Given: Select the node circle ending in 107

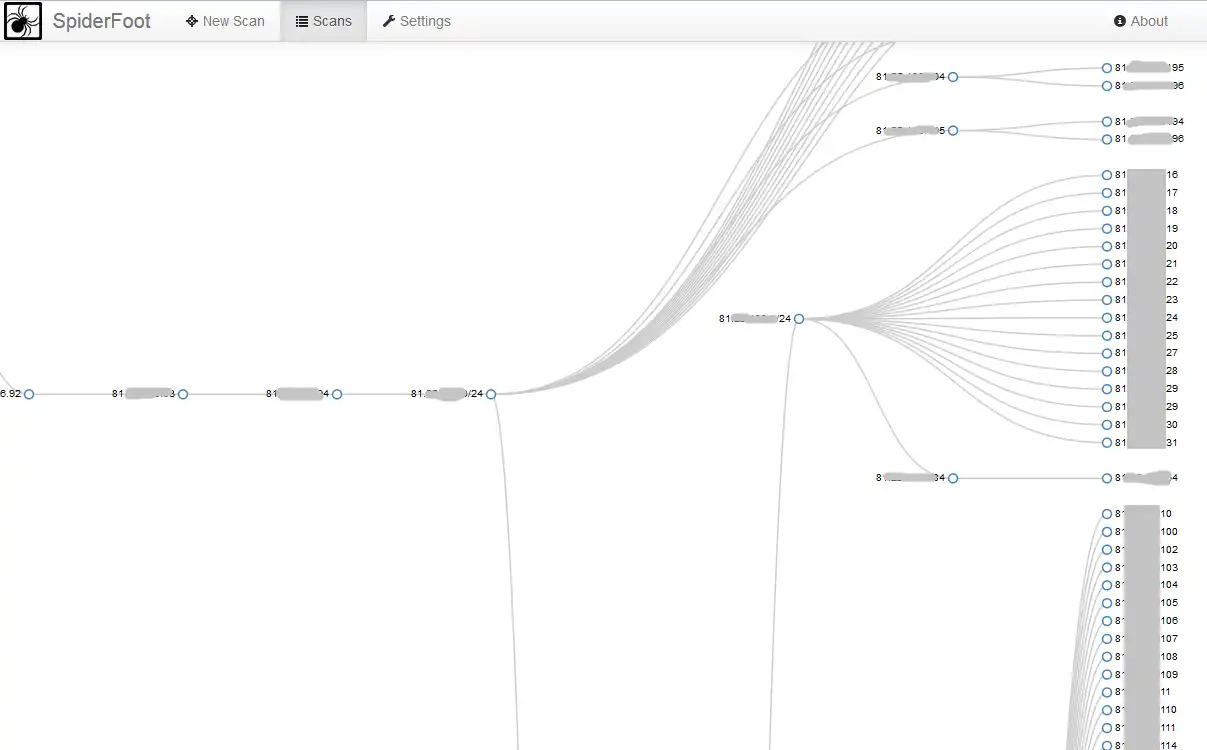Looking at the screenshot, I should click(x=1107, y=639).
